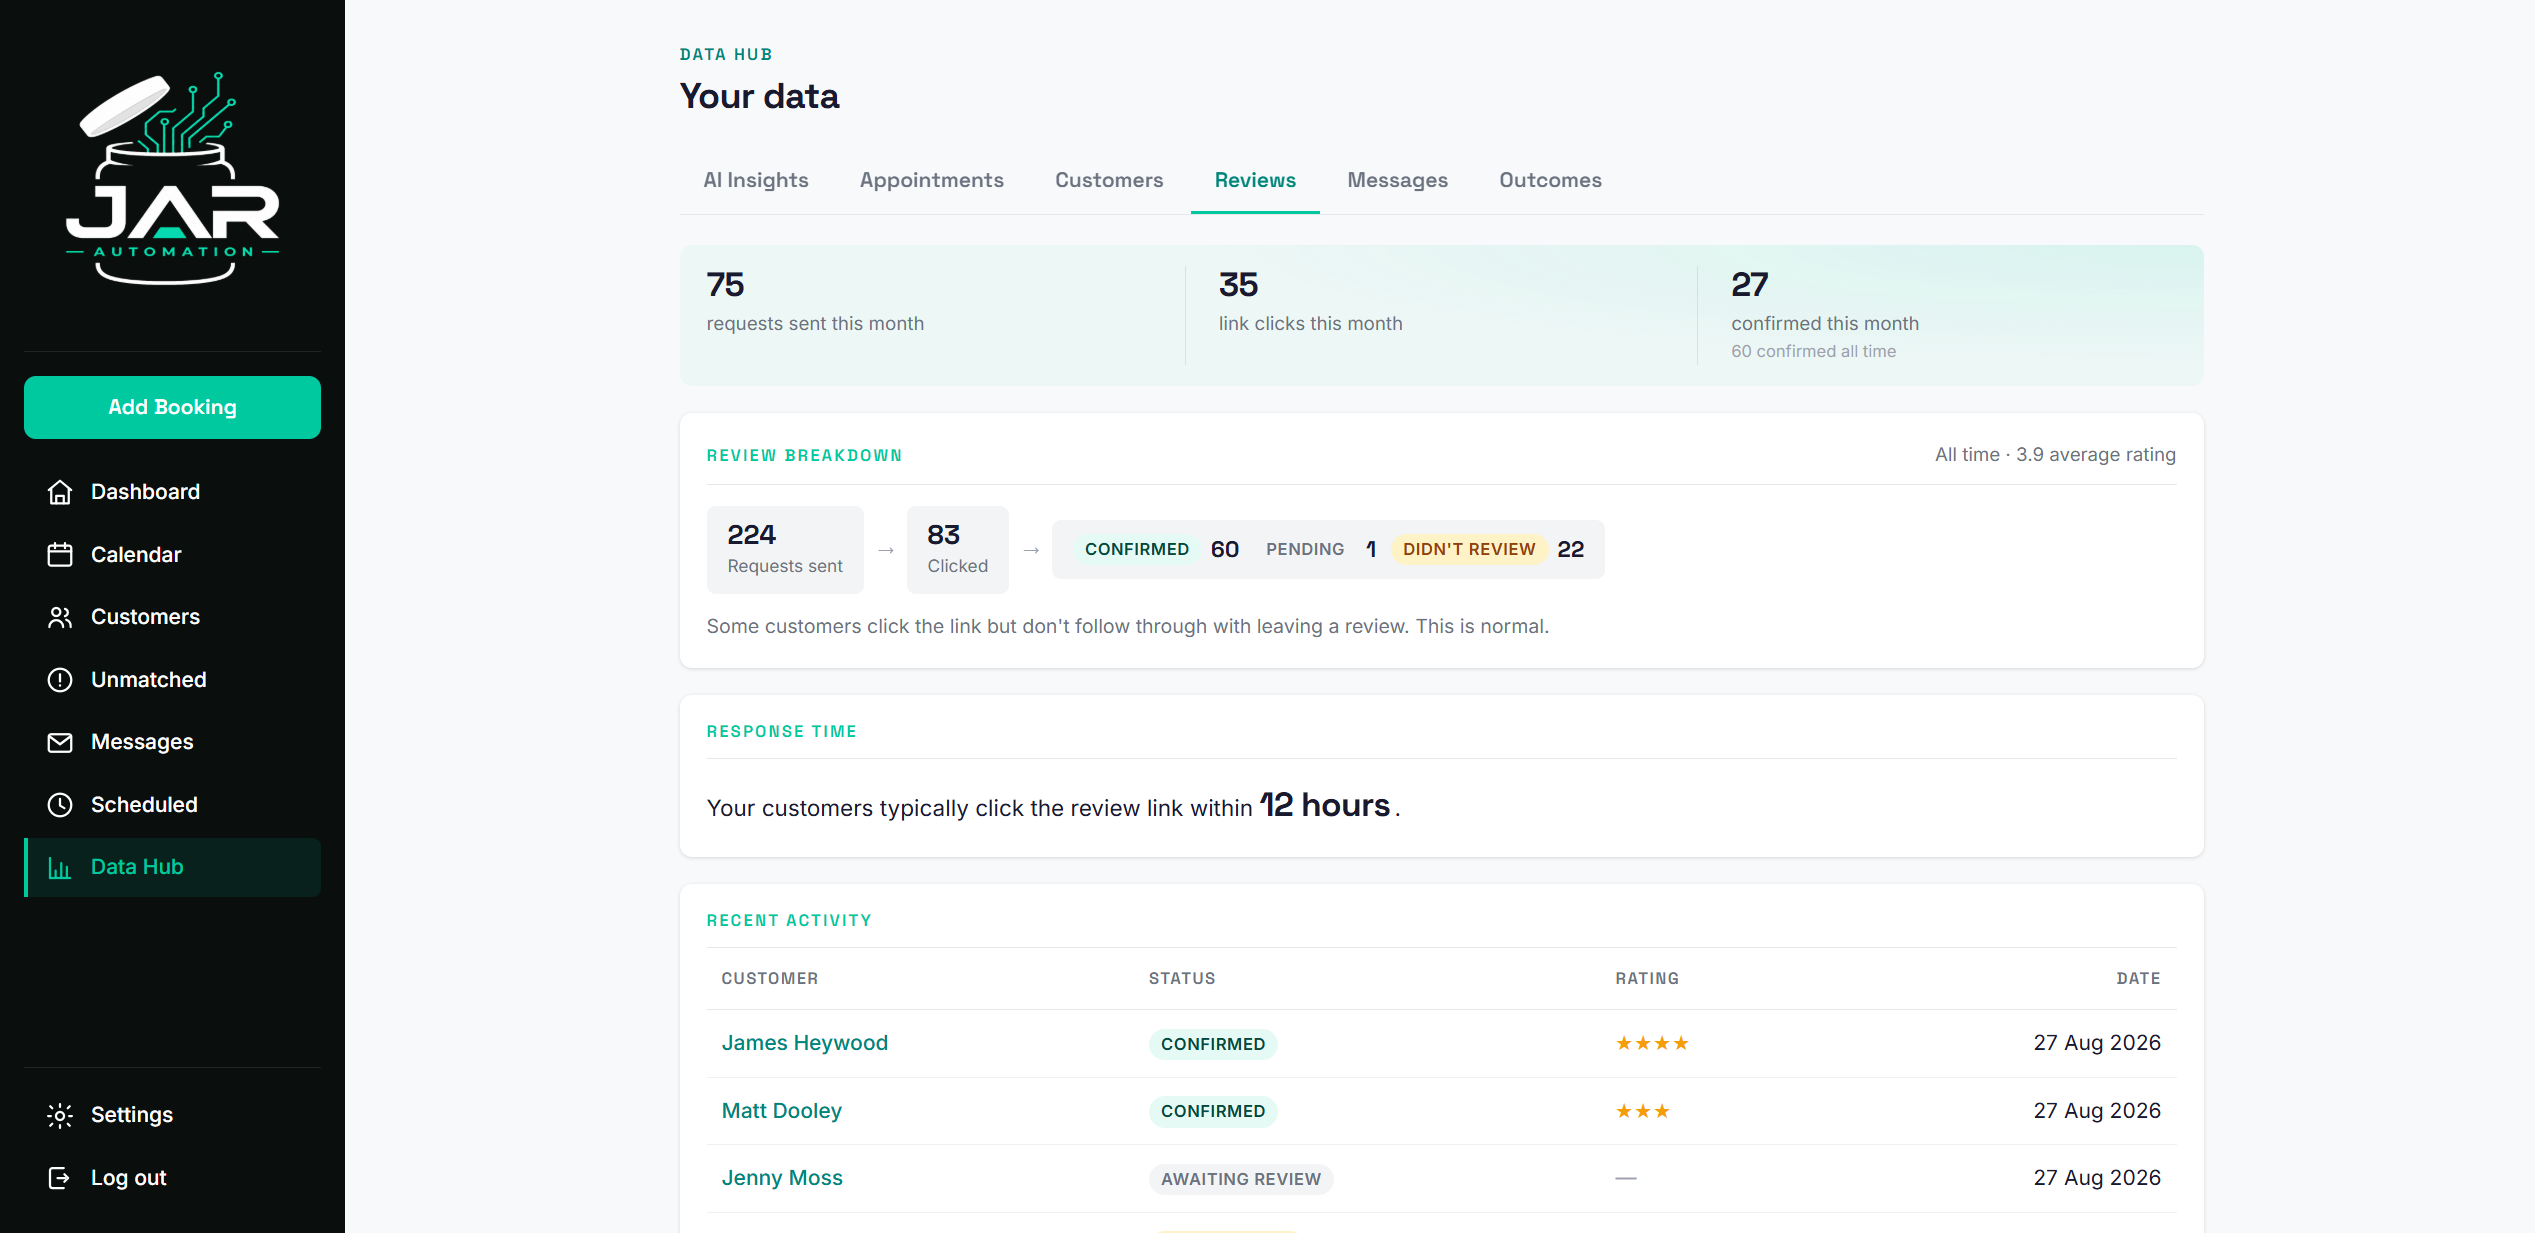2535x1233 pixels.
Task: Click Matt Dooley's CONFIRMED status badge
Action: pyautogui.click(x=1213, y=1111)
